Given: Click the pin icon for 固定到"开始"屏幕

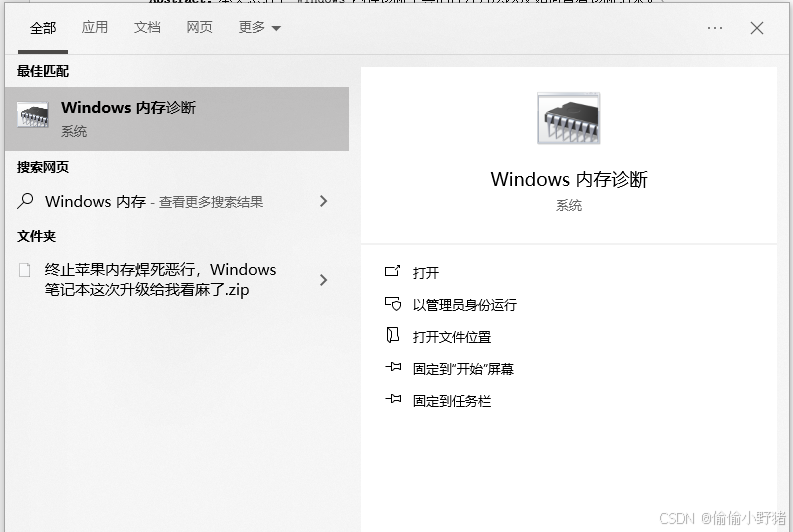Looking at the screenshot, I should [393, 367].
